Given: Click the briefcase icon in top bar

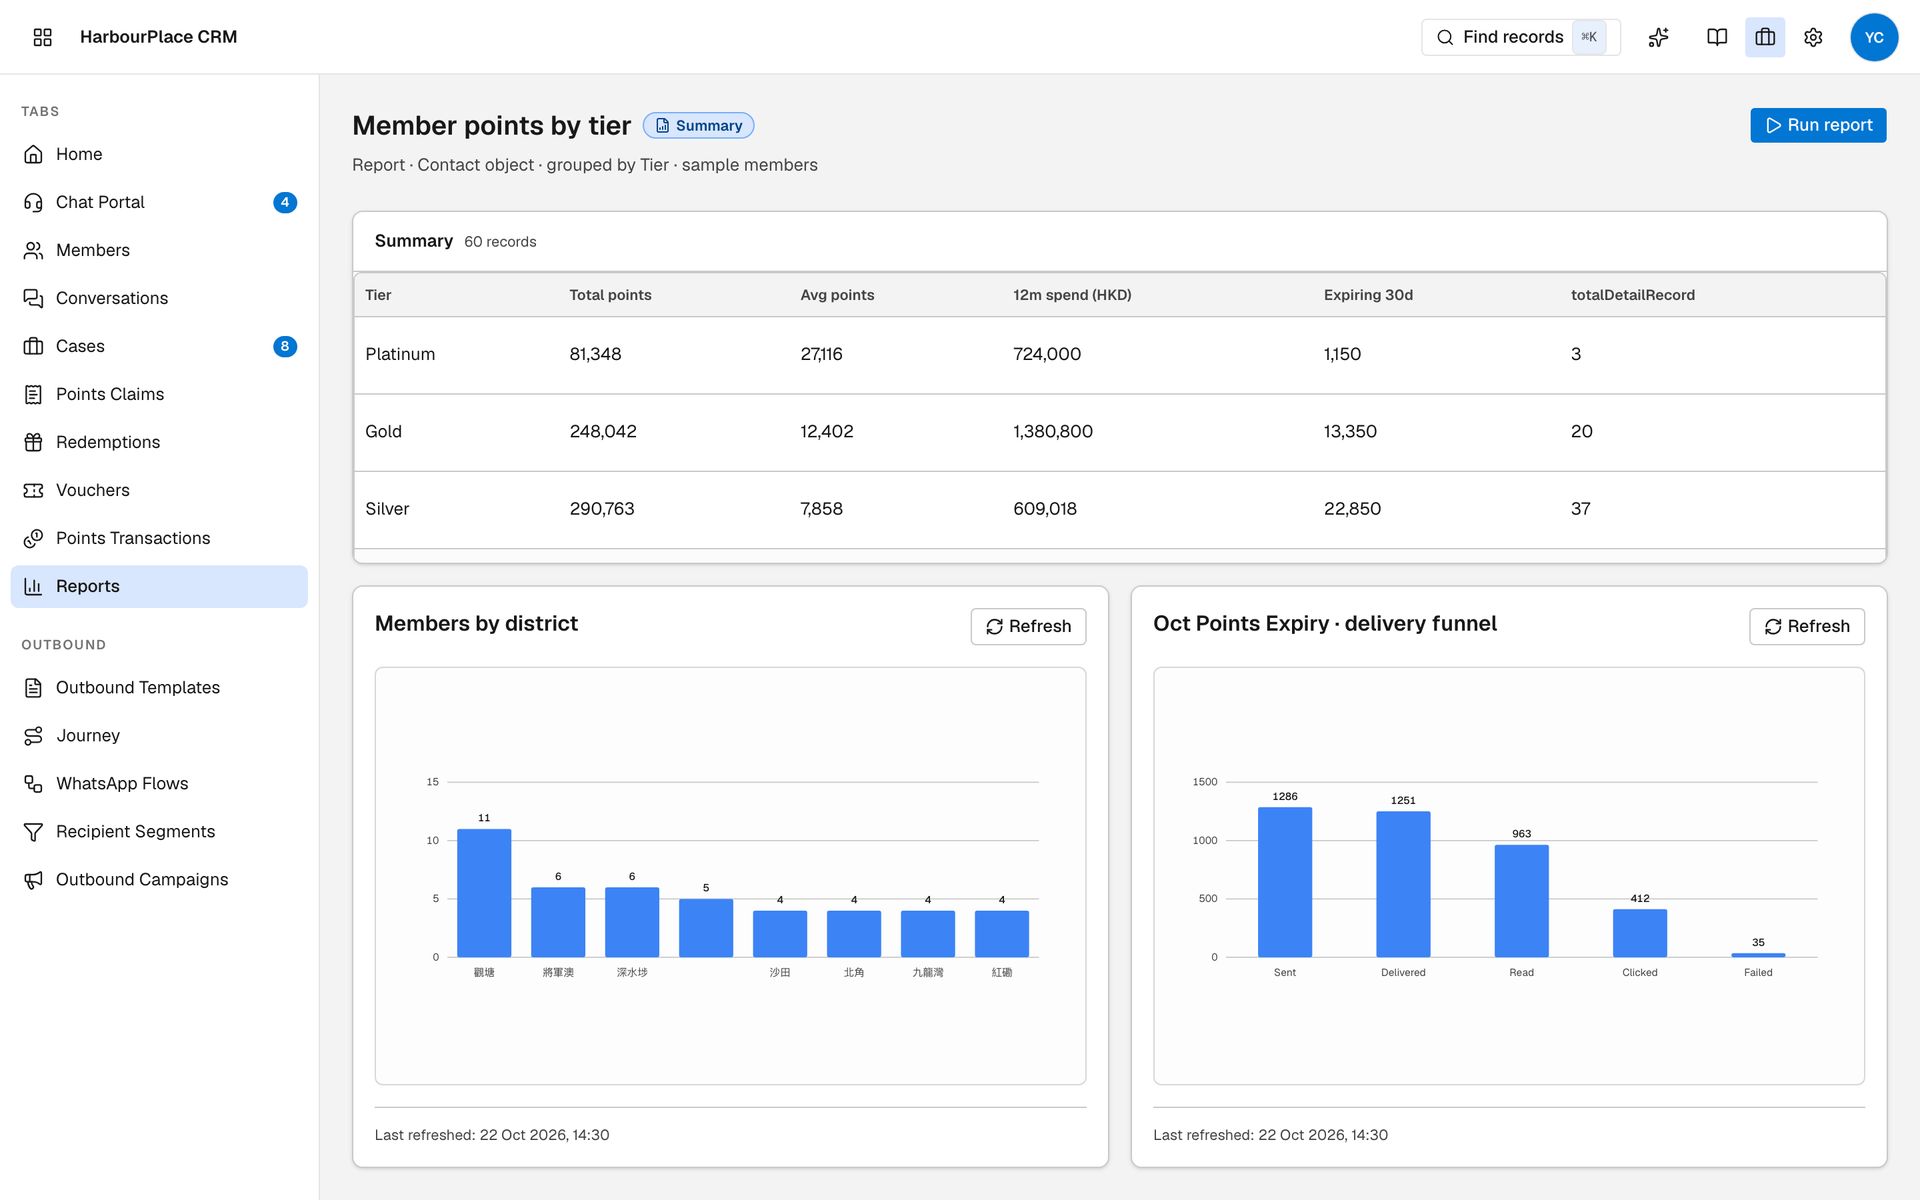Looking at the screenshot, I should [x=1765, y=37].
